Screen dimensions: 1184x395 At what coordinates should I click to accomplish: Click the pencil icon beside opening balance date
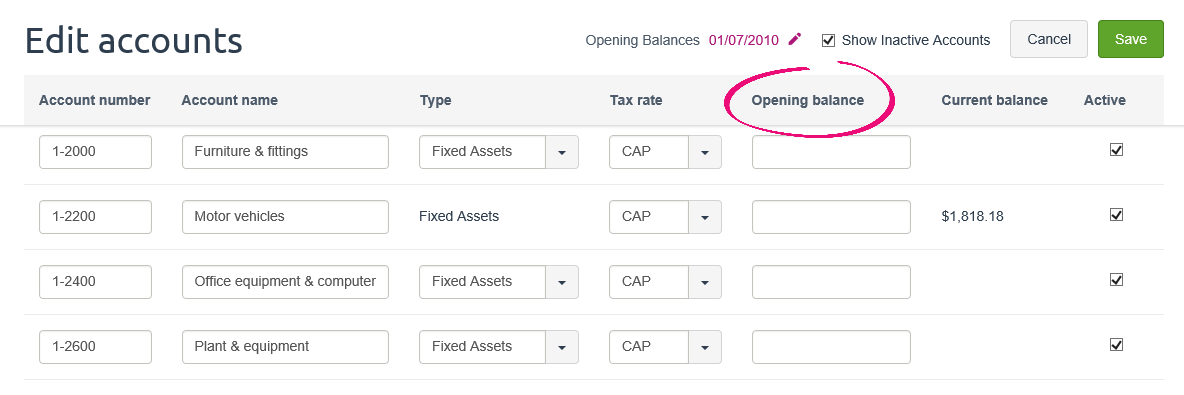point(794,39)
